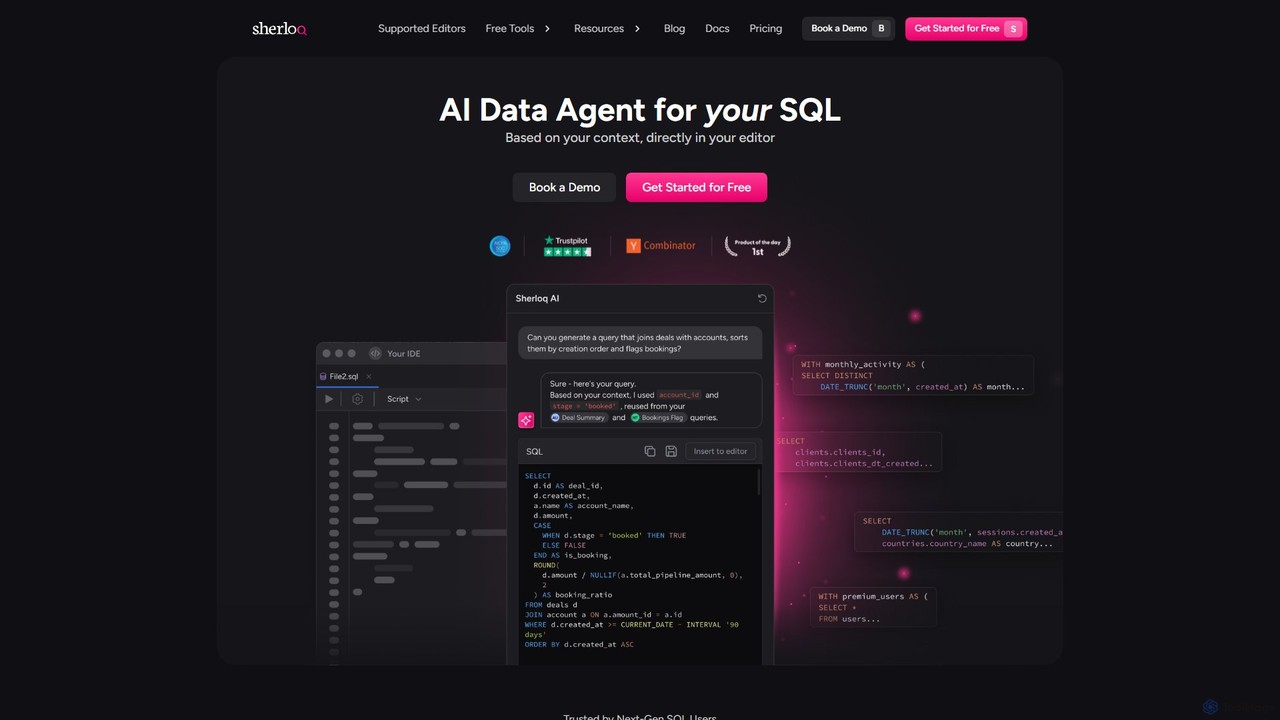Click Book a Demo in the header
The width and height of the screenshot is (1280, 720).
click(848, 29)
